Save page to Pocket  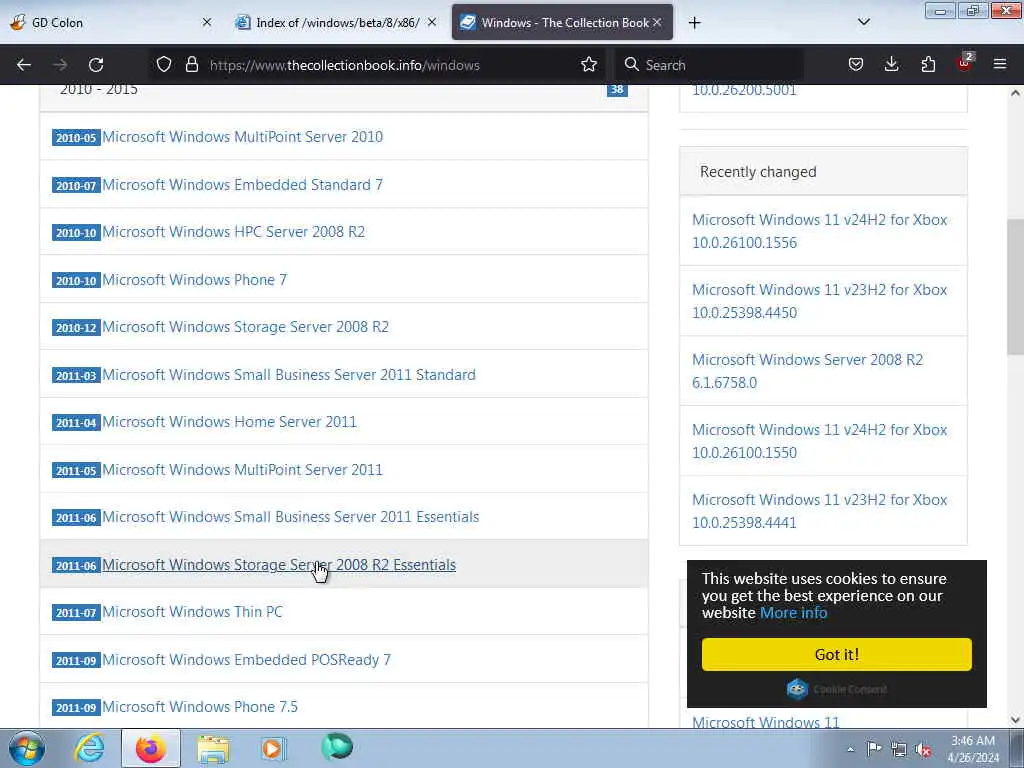pyautogui.click(x=856, y=65)
